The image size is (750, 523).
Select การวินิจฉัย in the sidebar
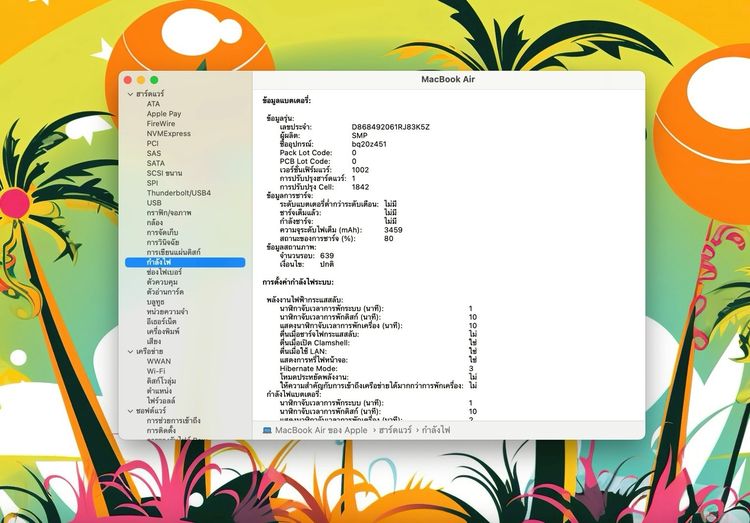pos(163,243)
